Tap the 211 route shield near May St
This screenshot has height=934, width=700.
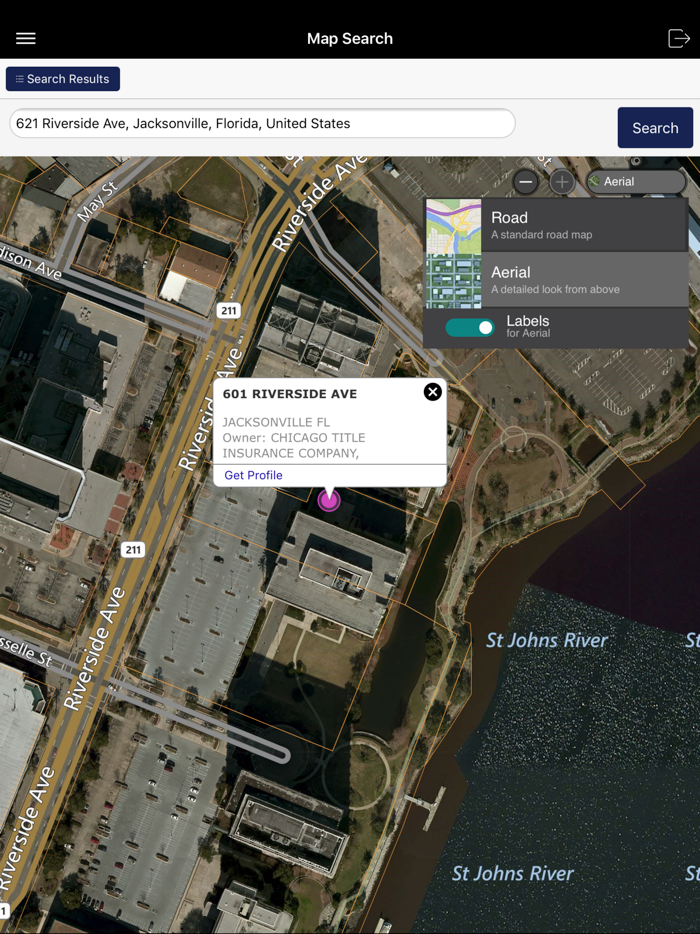pos(228,311)
